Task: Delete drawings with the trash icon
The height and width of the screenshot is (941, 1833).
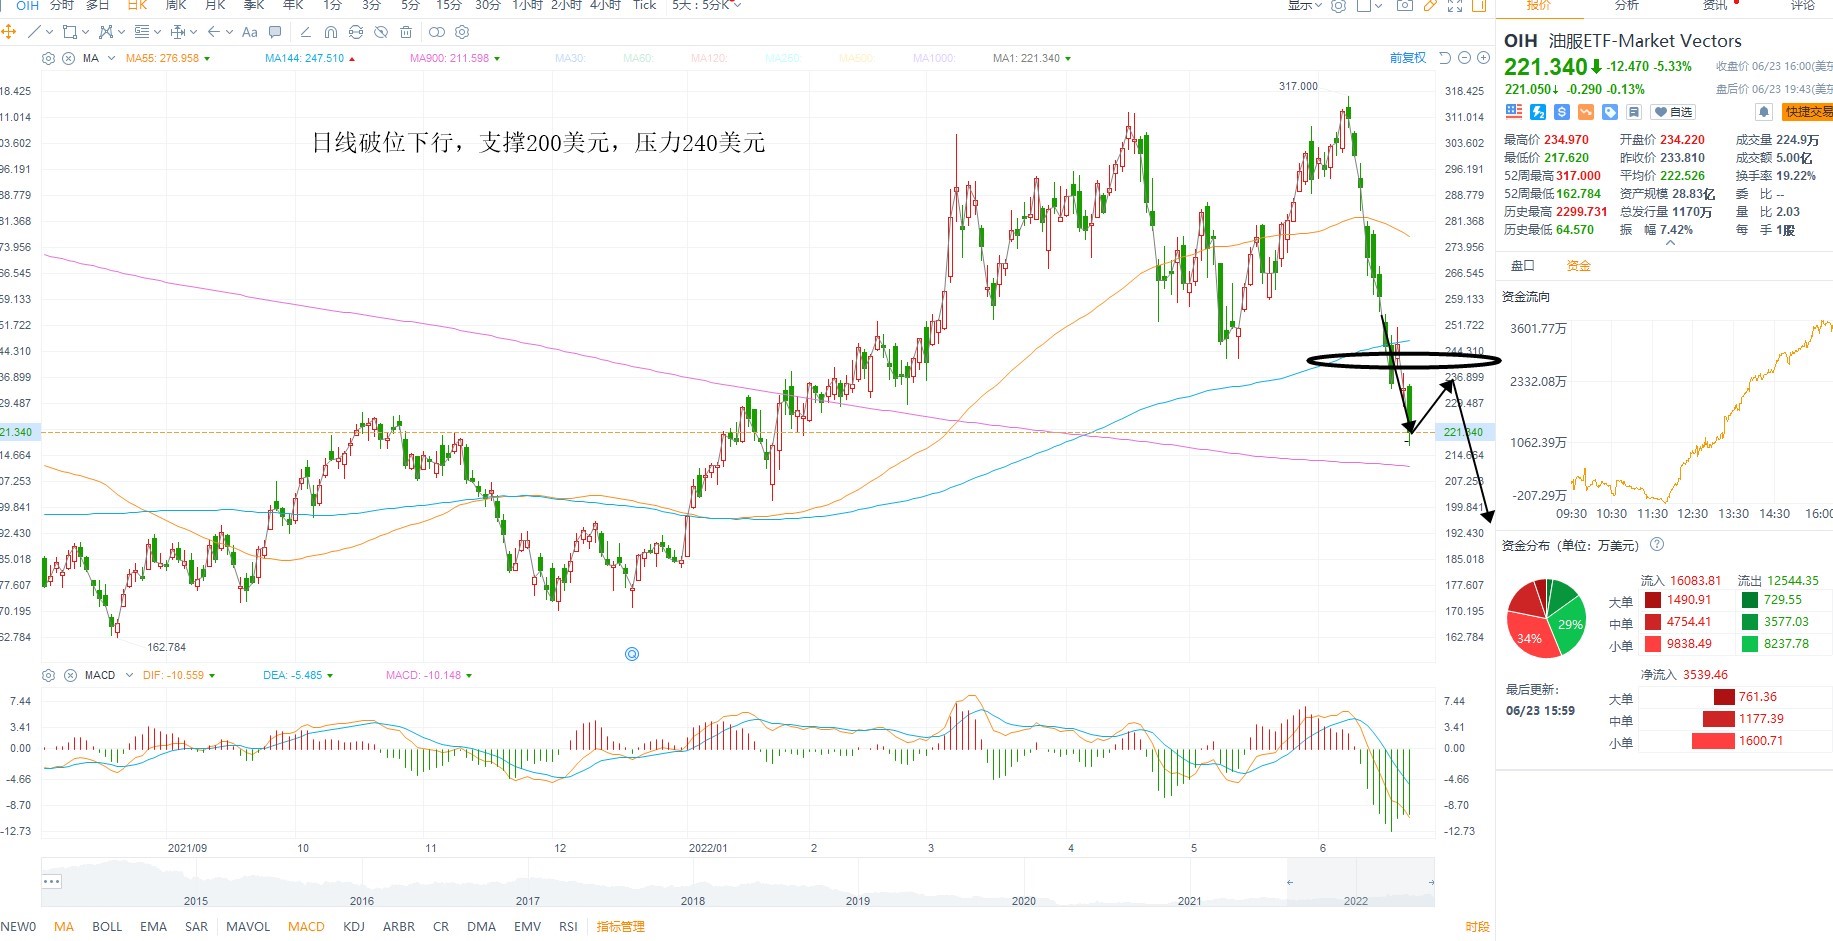Action: pos(406,32)
